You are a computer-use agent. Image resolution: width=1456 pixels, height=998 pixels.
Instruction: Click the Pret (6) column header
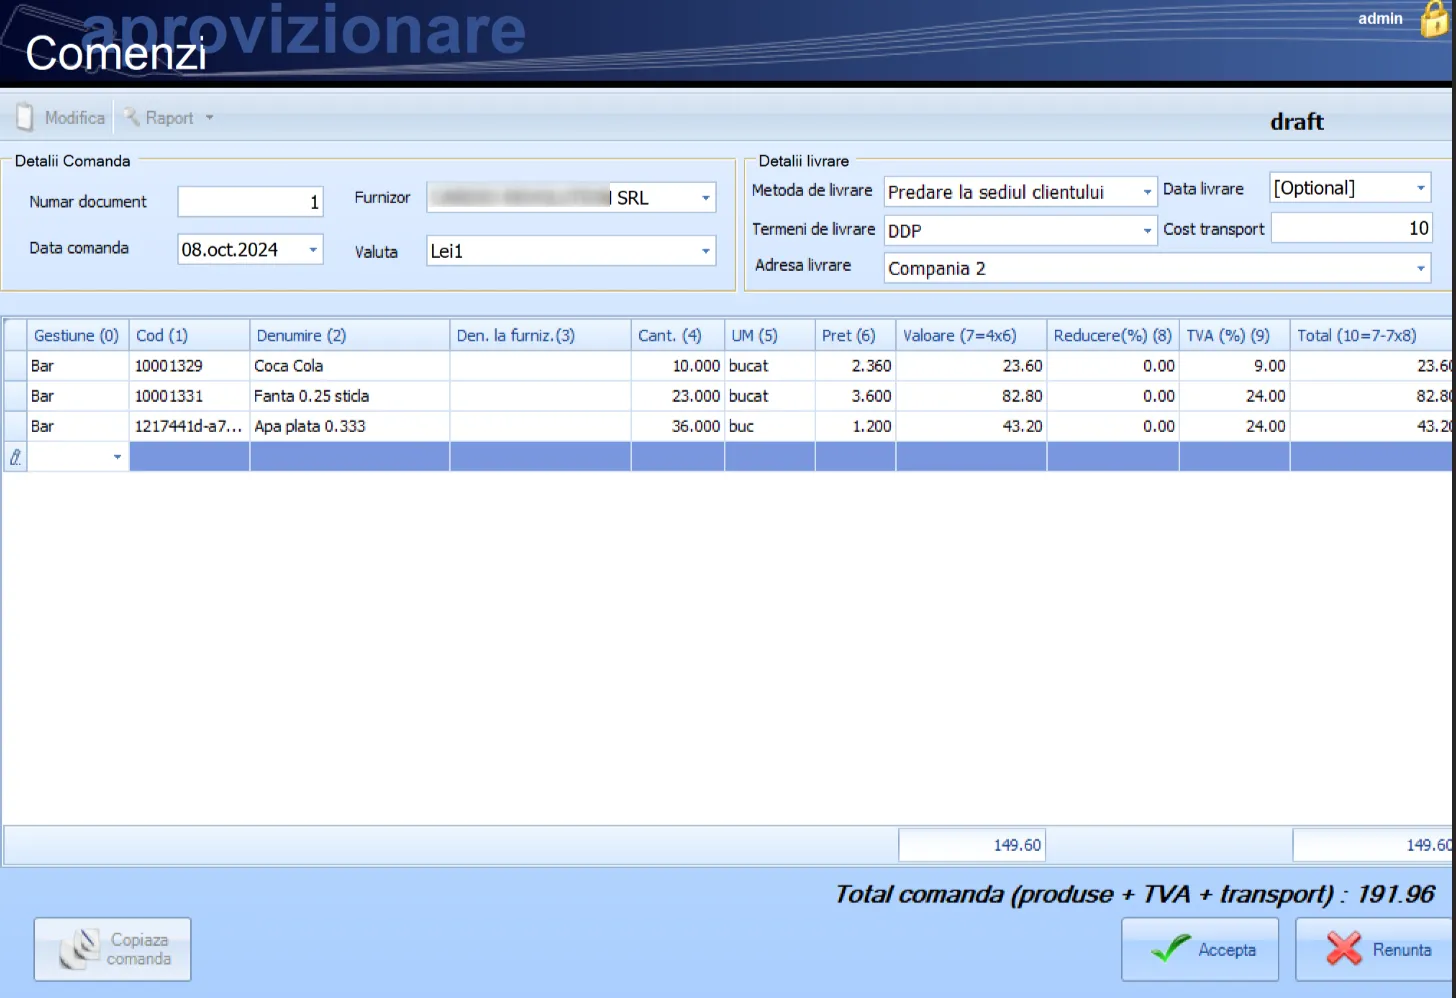pos(855,335)
